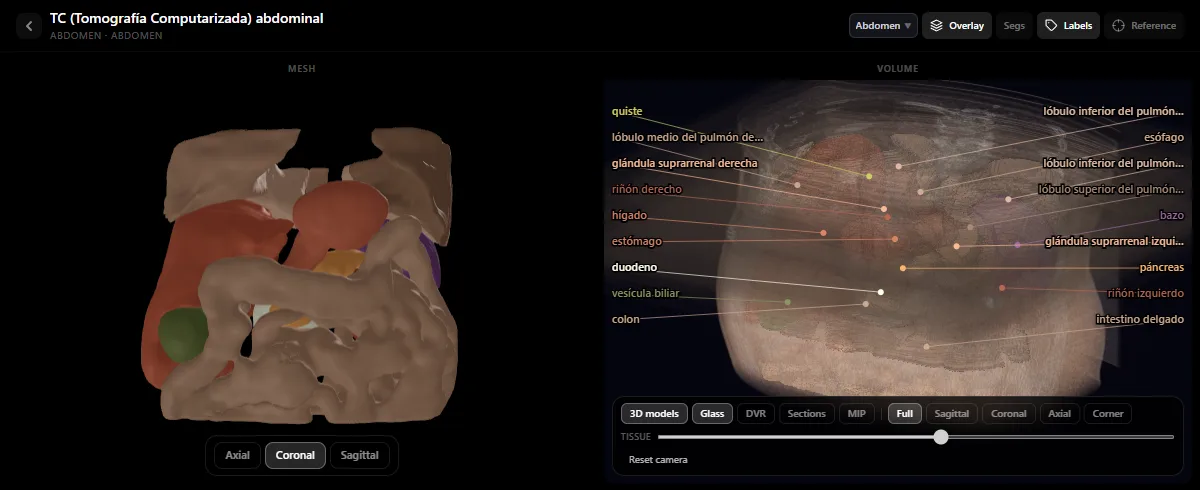
Task: Toggle the Reference crosshair button
Action: 1144,26
